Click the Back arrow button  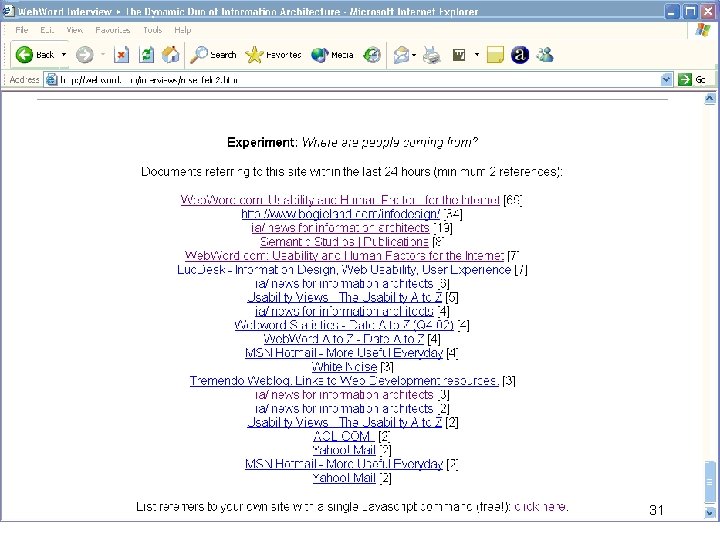(x=34, y=55)
